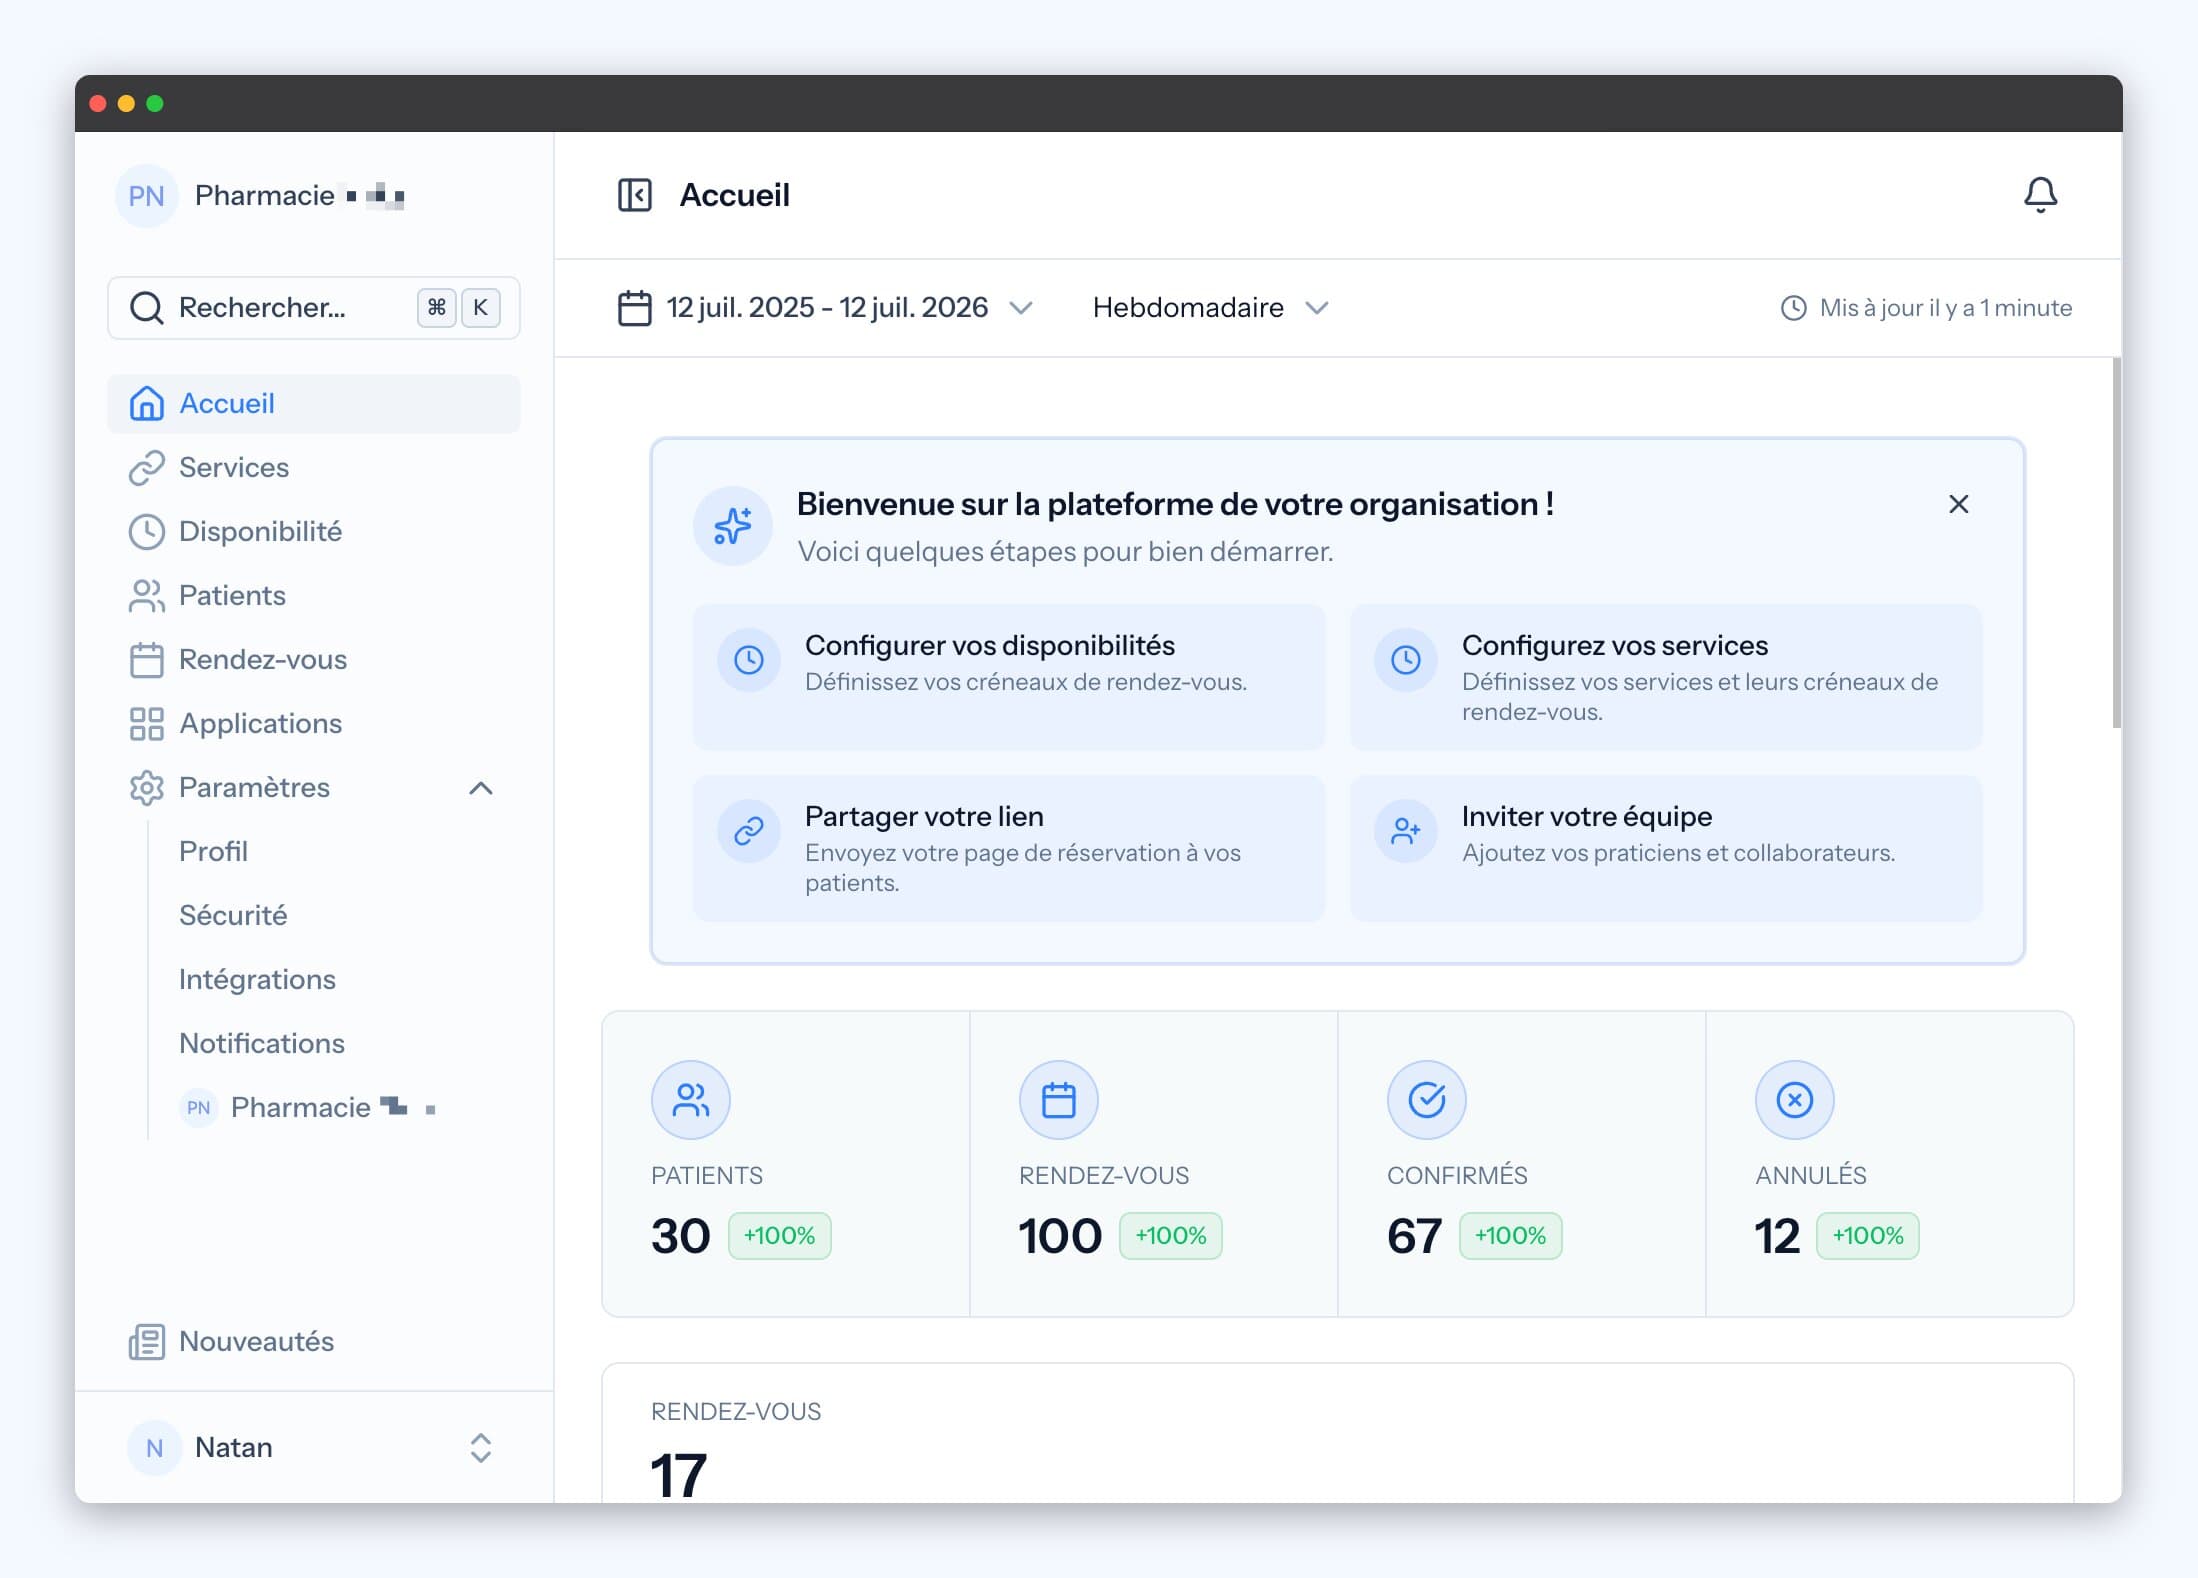
Task: Click the K shortcut key badge
Action: coord(480,308)
